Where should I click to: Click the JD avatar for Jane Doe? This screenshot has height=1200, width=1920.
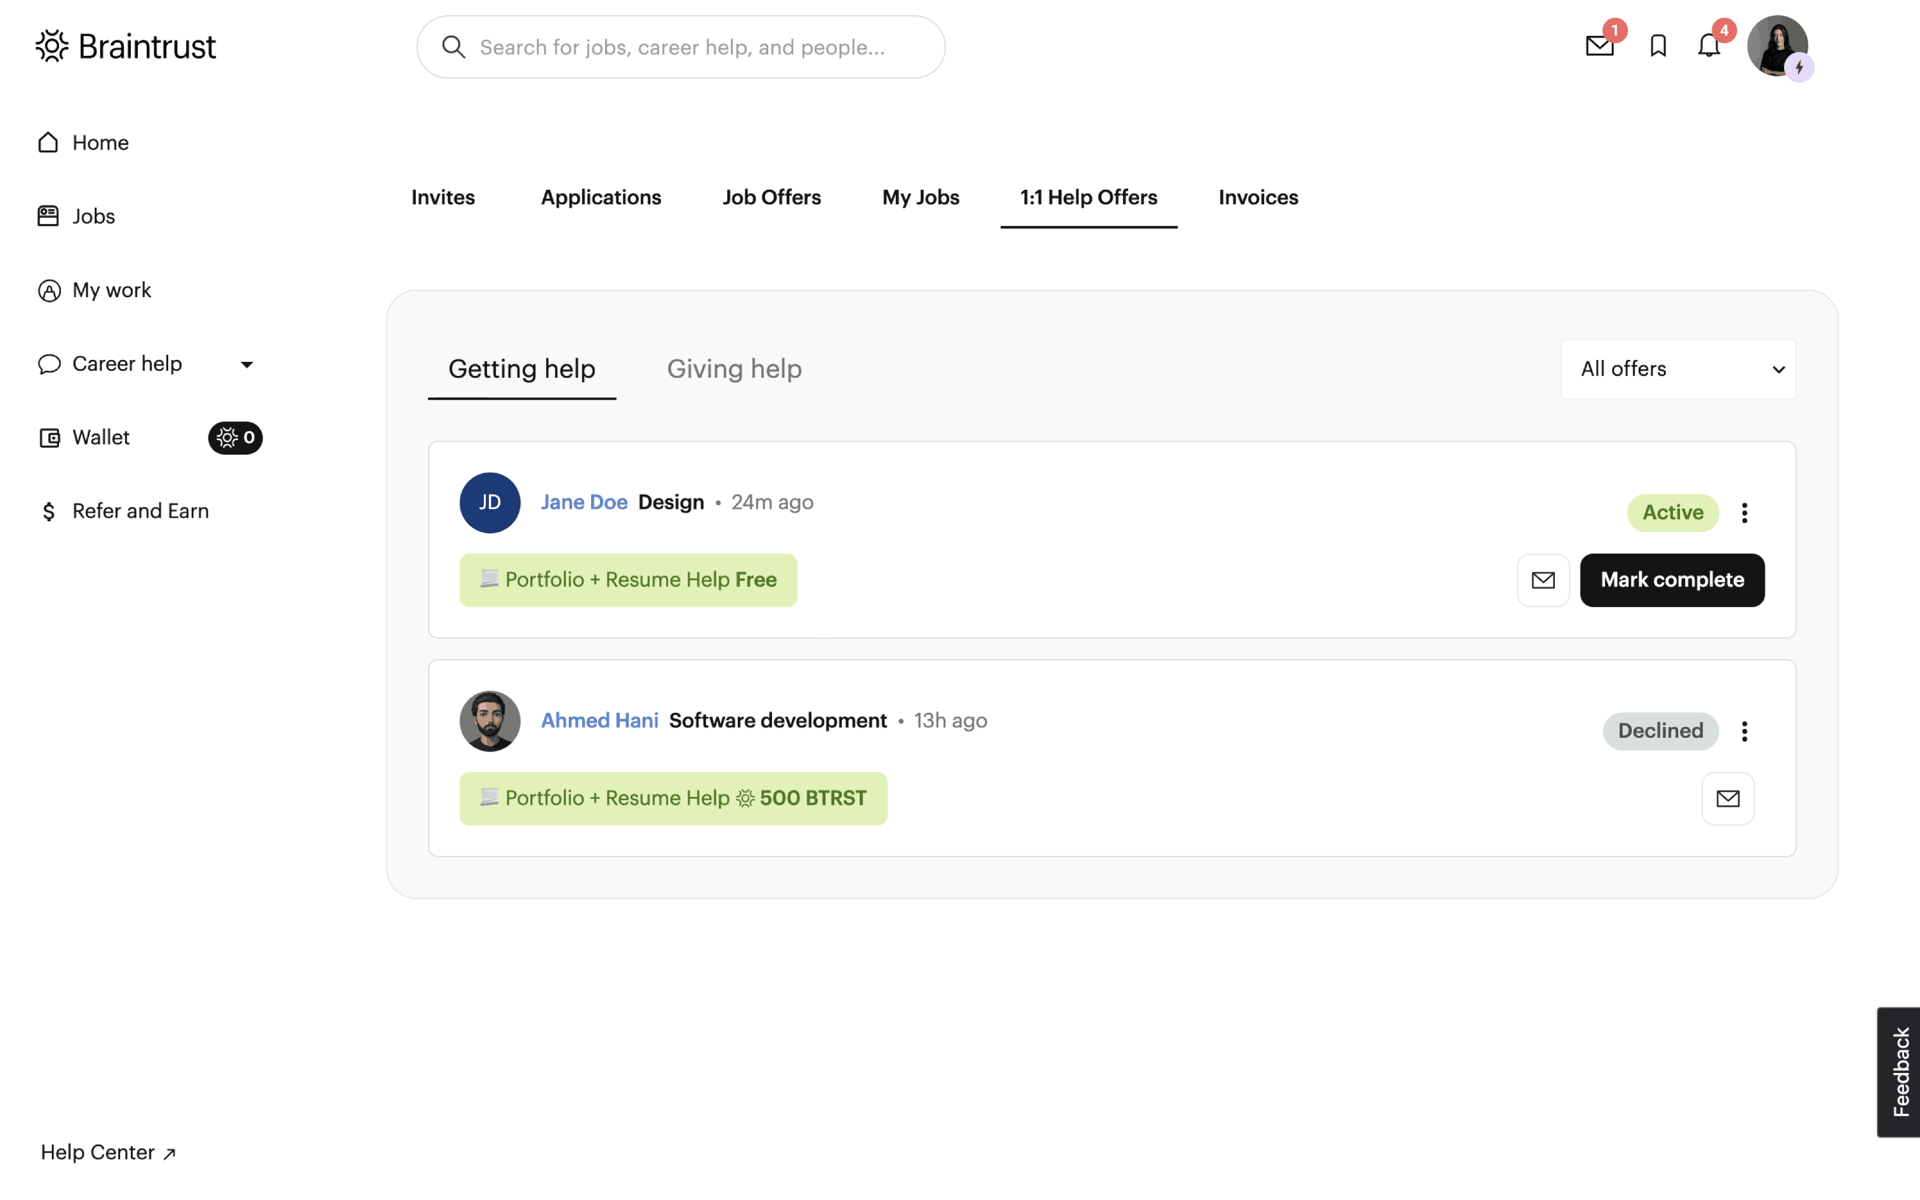point(489,503)
